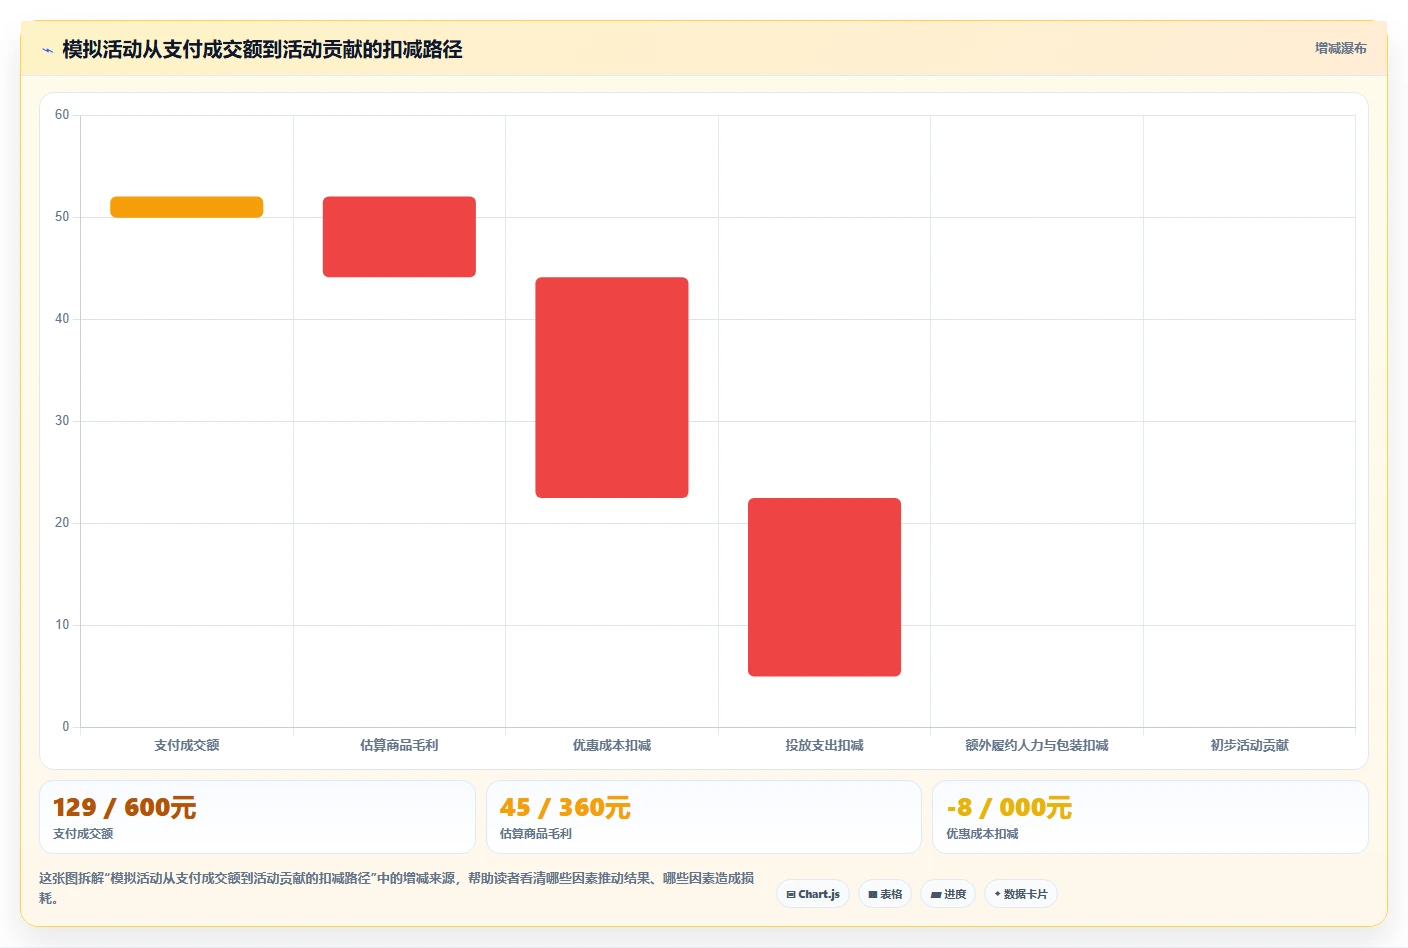1408x948 pixels.
Task: Click the -8 / 000元 card value
Action: coord(1009,807)
